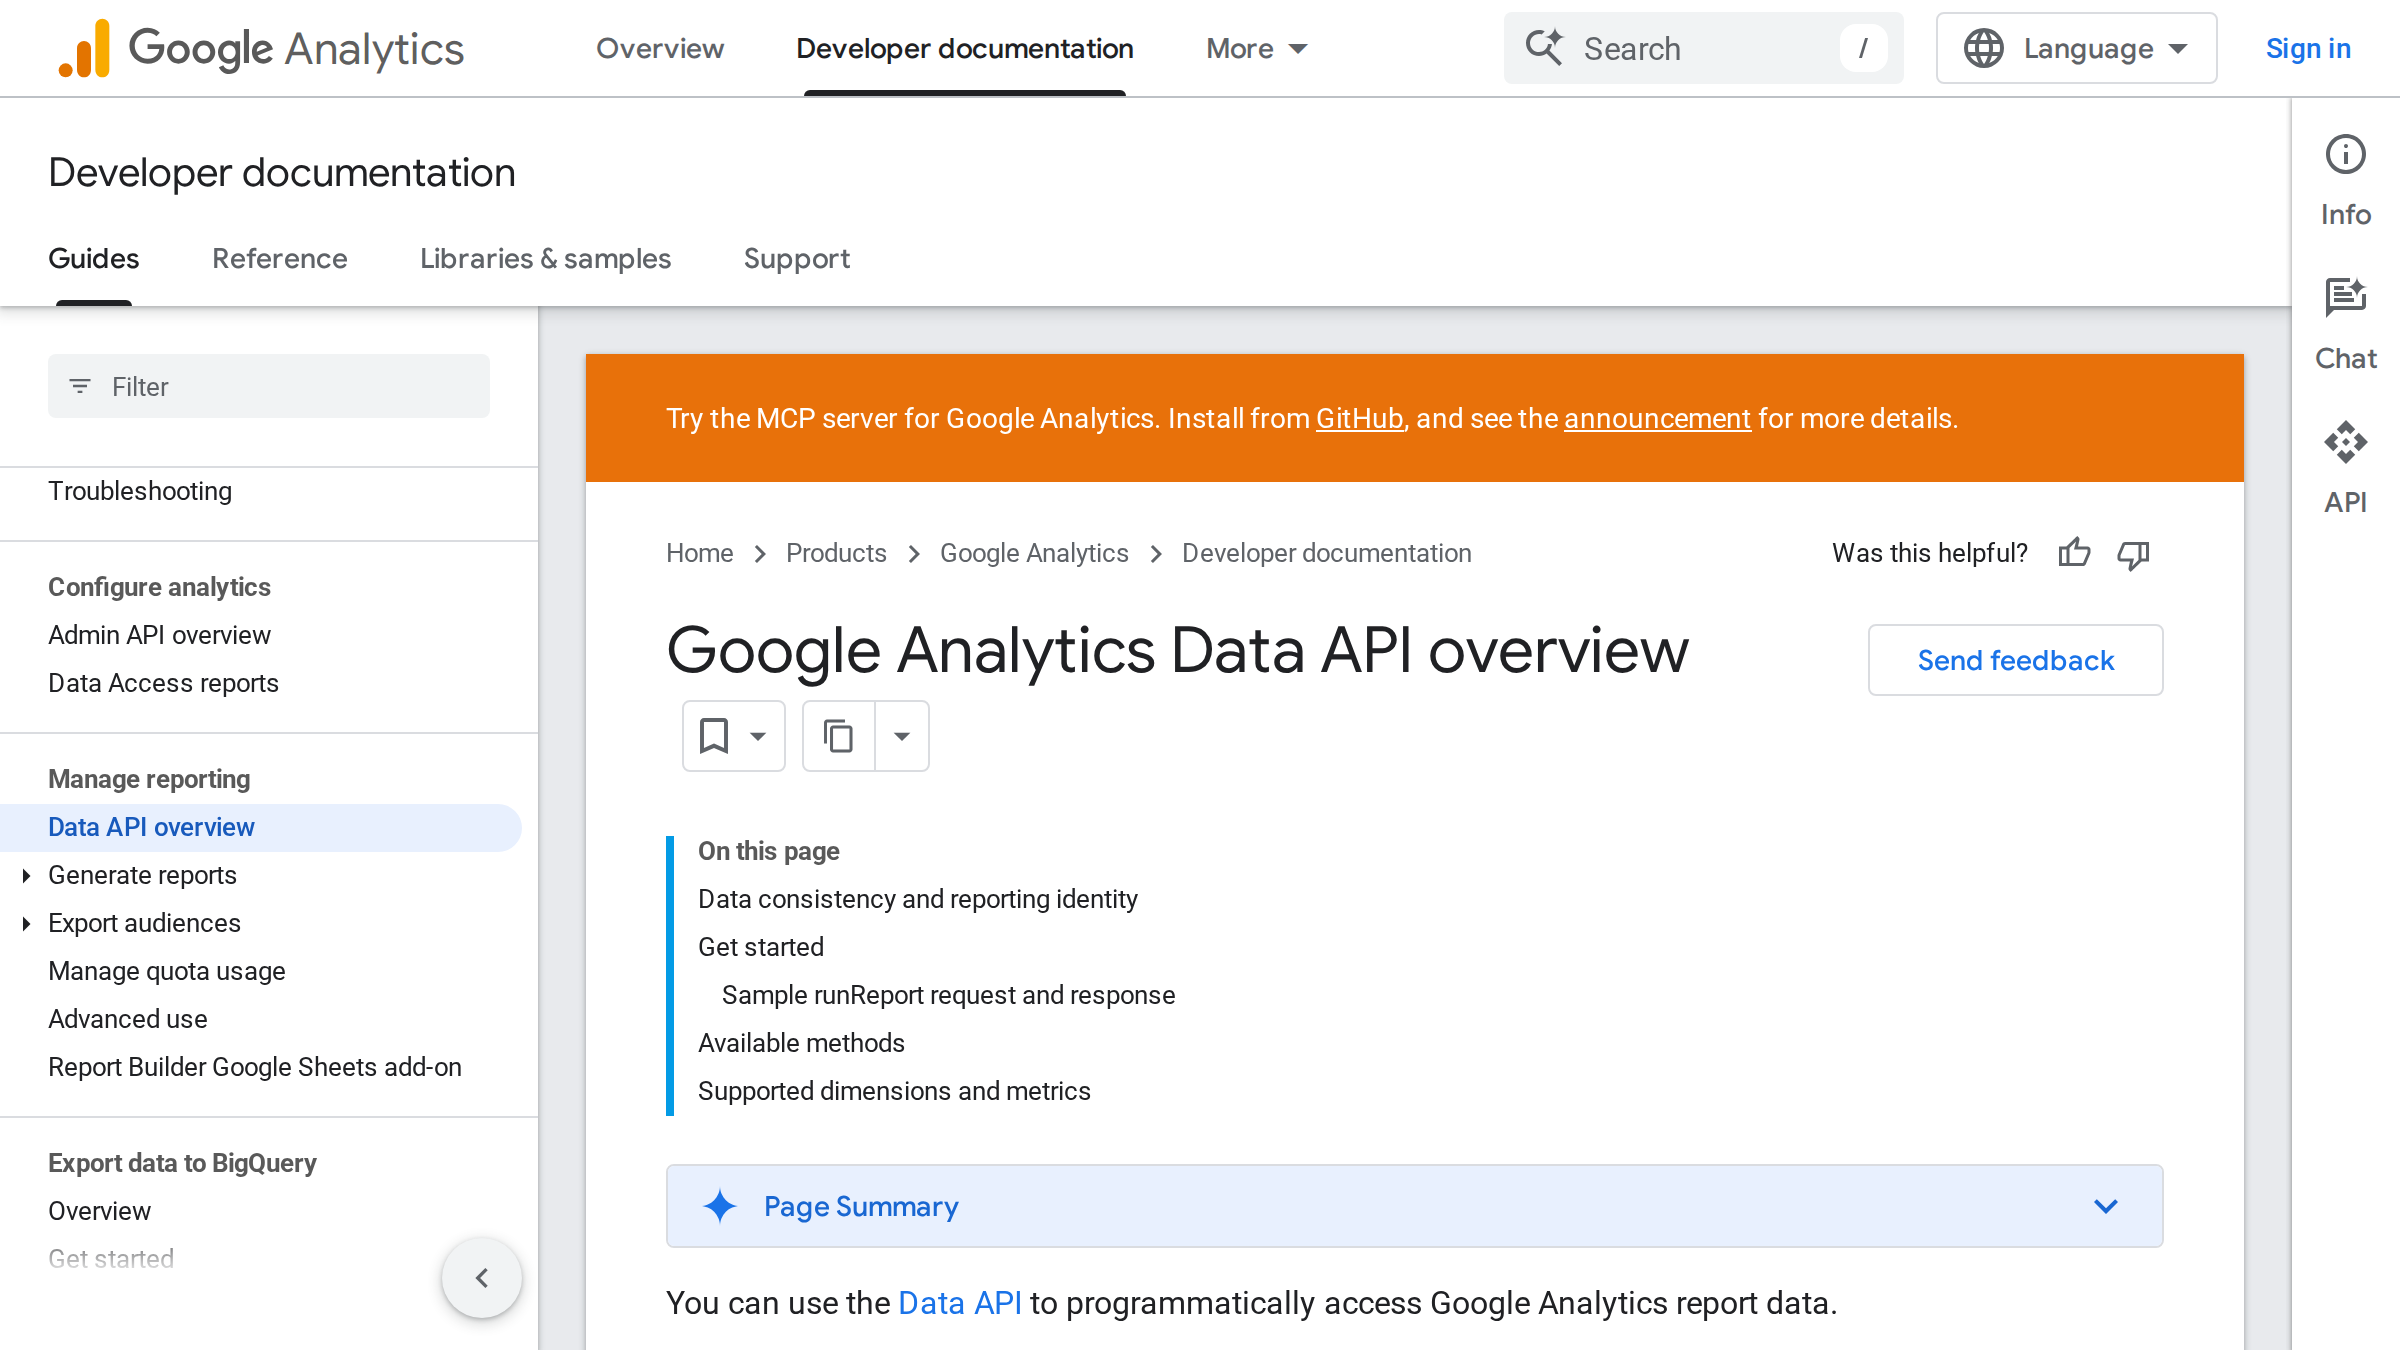Focus the Filter input field
2400x1350 pixels.
click(x=269, y=386)
